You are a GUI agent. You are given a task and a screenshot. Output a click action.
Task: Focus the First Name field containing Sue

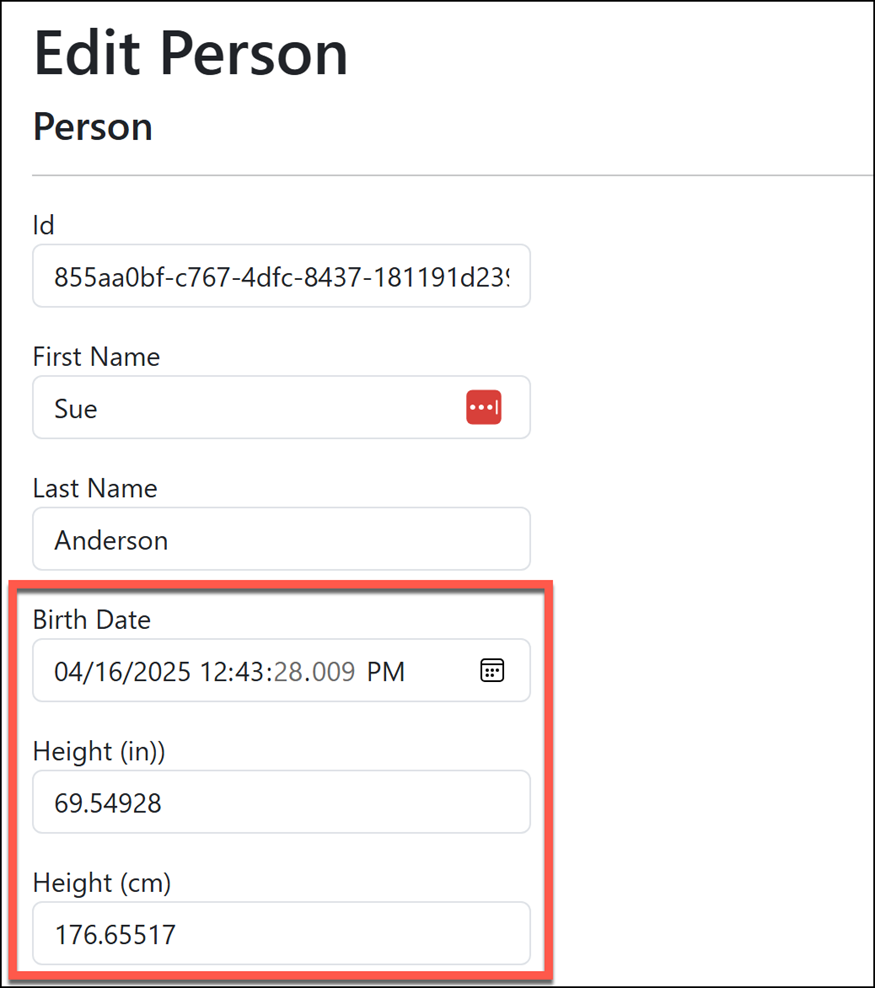click(282, 407)
